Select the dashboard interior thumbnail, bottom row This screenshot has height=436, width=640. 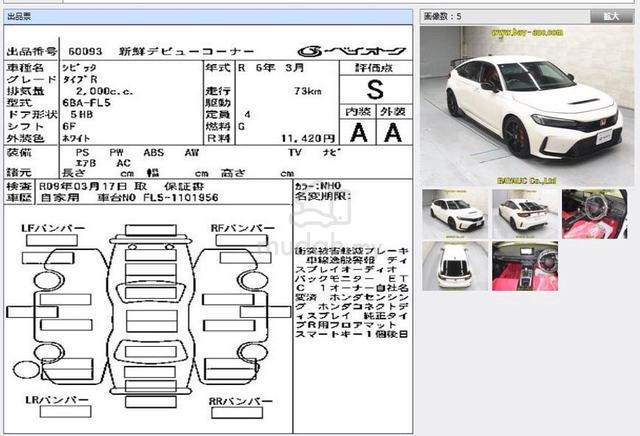click(x=525, y=266)
